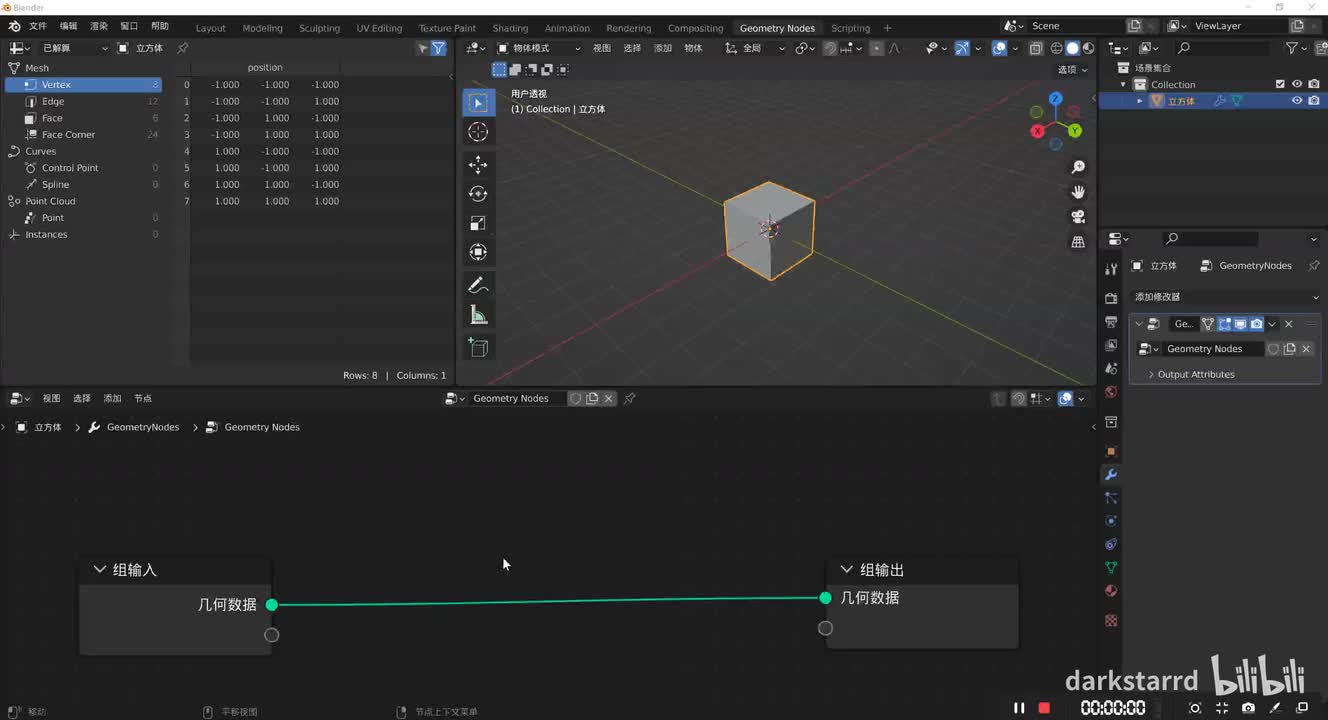The image size is (1328, 720).
Task: Toggle modifier edit mode display
Action: tap(1224, 324)
